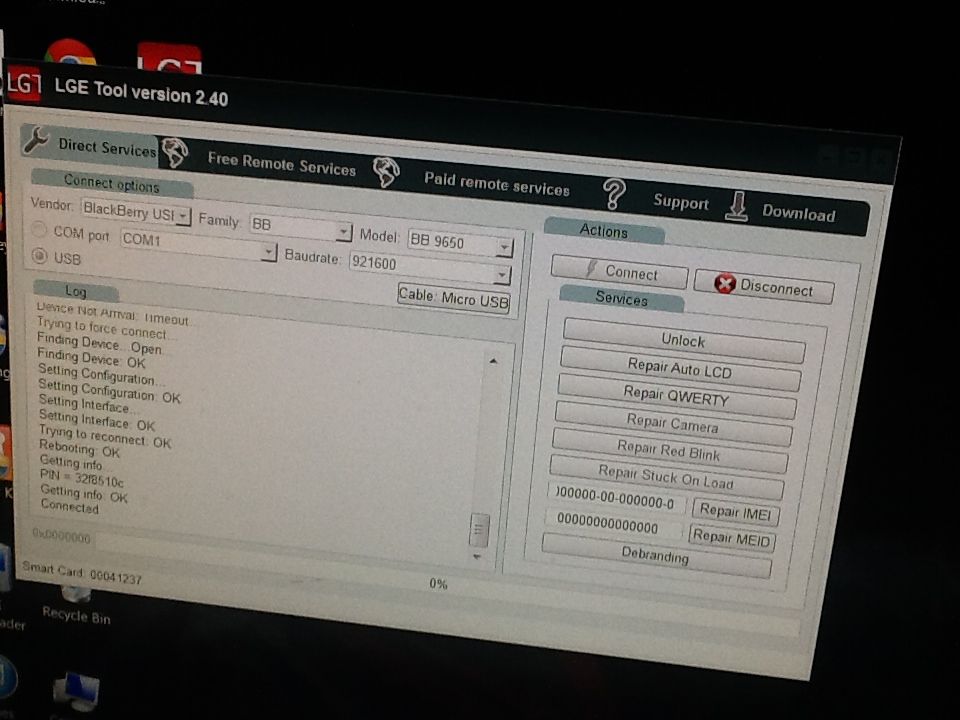Click the Repair IMEI button
960x720 pixels.
[735, 512]
